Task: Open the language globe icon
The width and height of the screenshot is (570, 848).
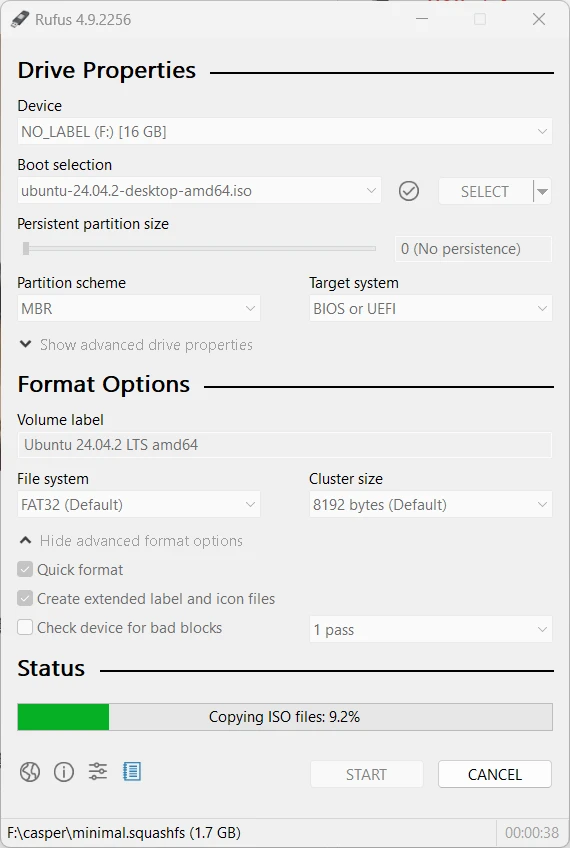Action: pos(30,772)
